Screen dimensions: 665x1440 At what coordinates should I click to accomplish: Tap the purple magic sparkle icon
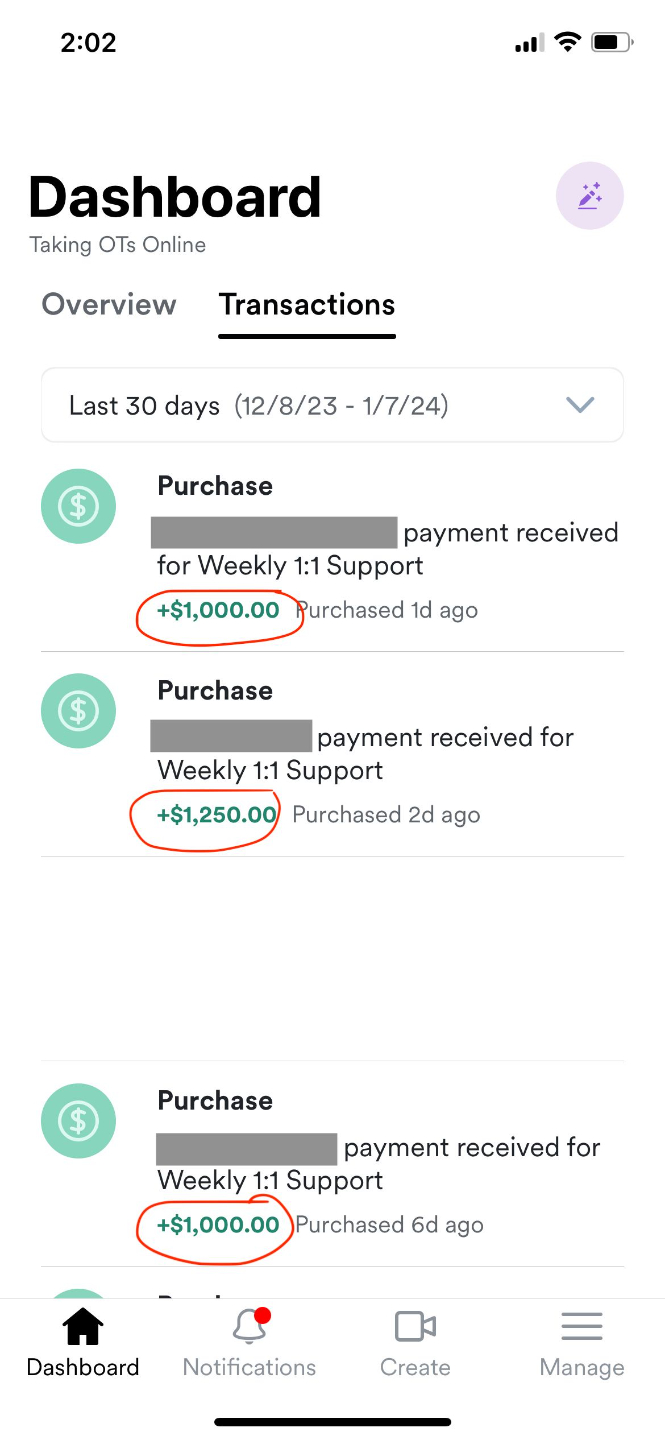click(x=590, y=196)
